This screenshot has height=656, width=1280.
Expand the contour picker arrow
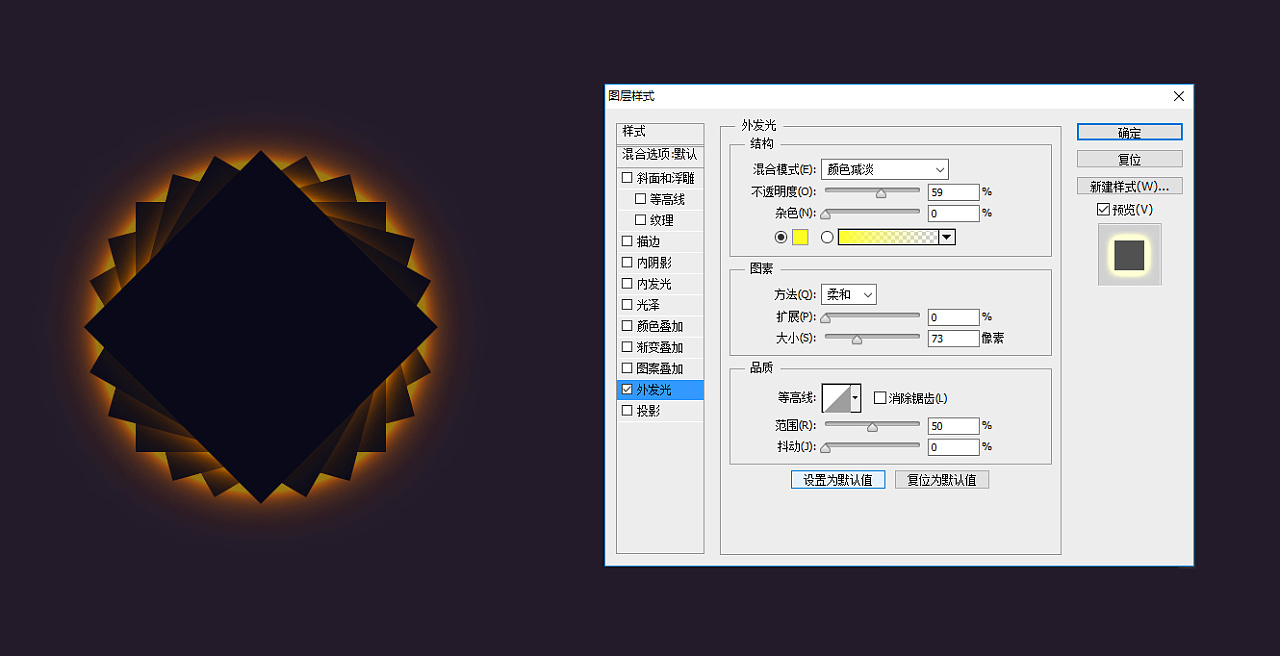(855, 398)
